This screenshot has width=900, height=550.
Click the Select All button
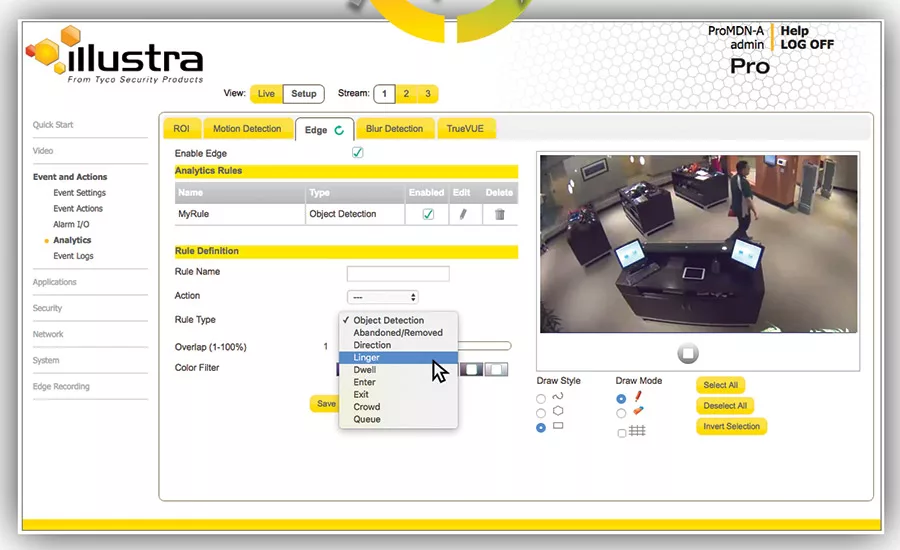[720, 385]
